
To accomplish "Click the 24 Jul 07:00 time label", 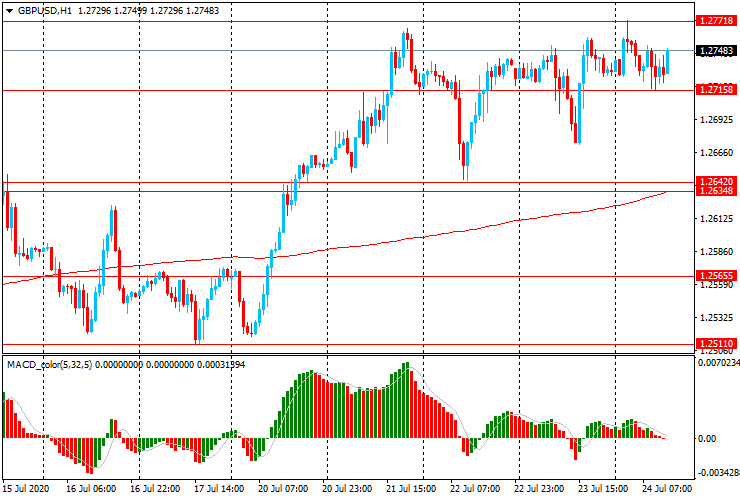I will pos(667,488).
